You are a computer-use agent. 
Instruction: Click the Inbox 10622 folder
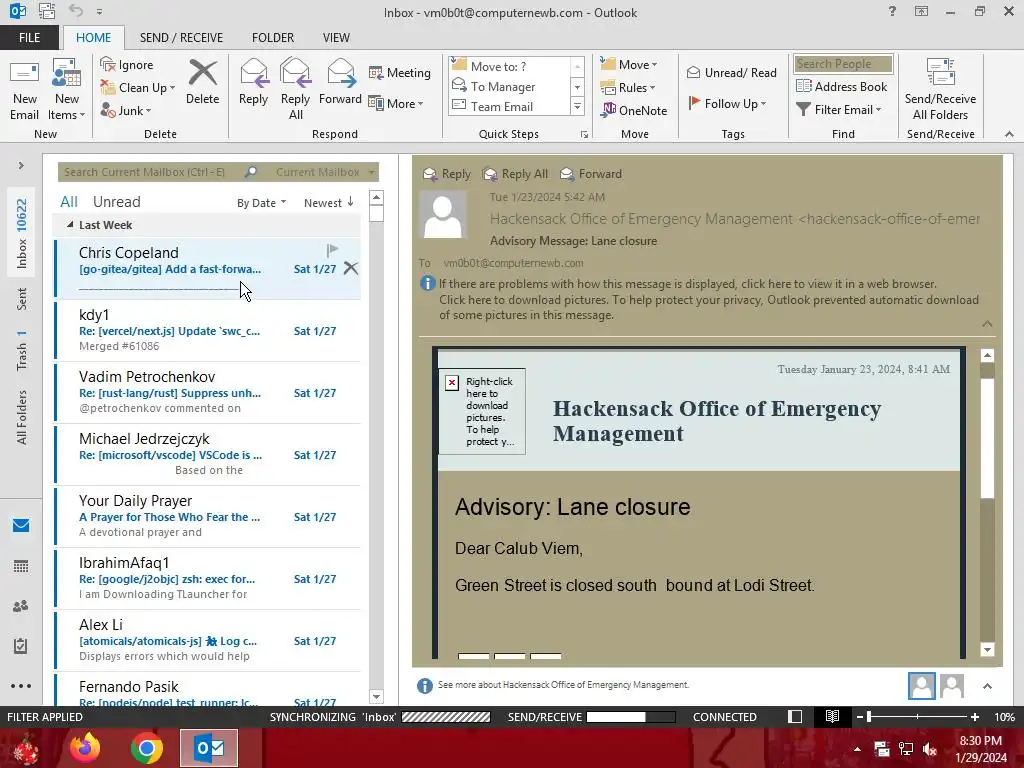point(22,233)
